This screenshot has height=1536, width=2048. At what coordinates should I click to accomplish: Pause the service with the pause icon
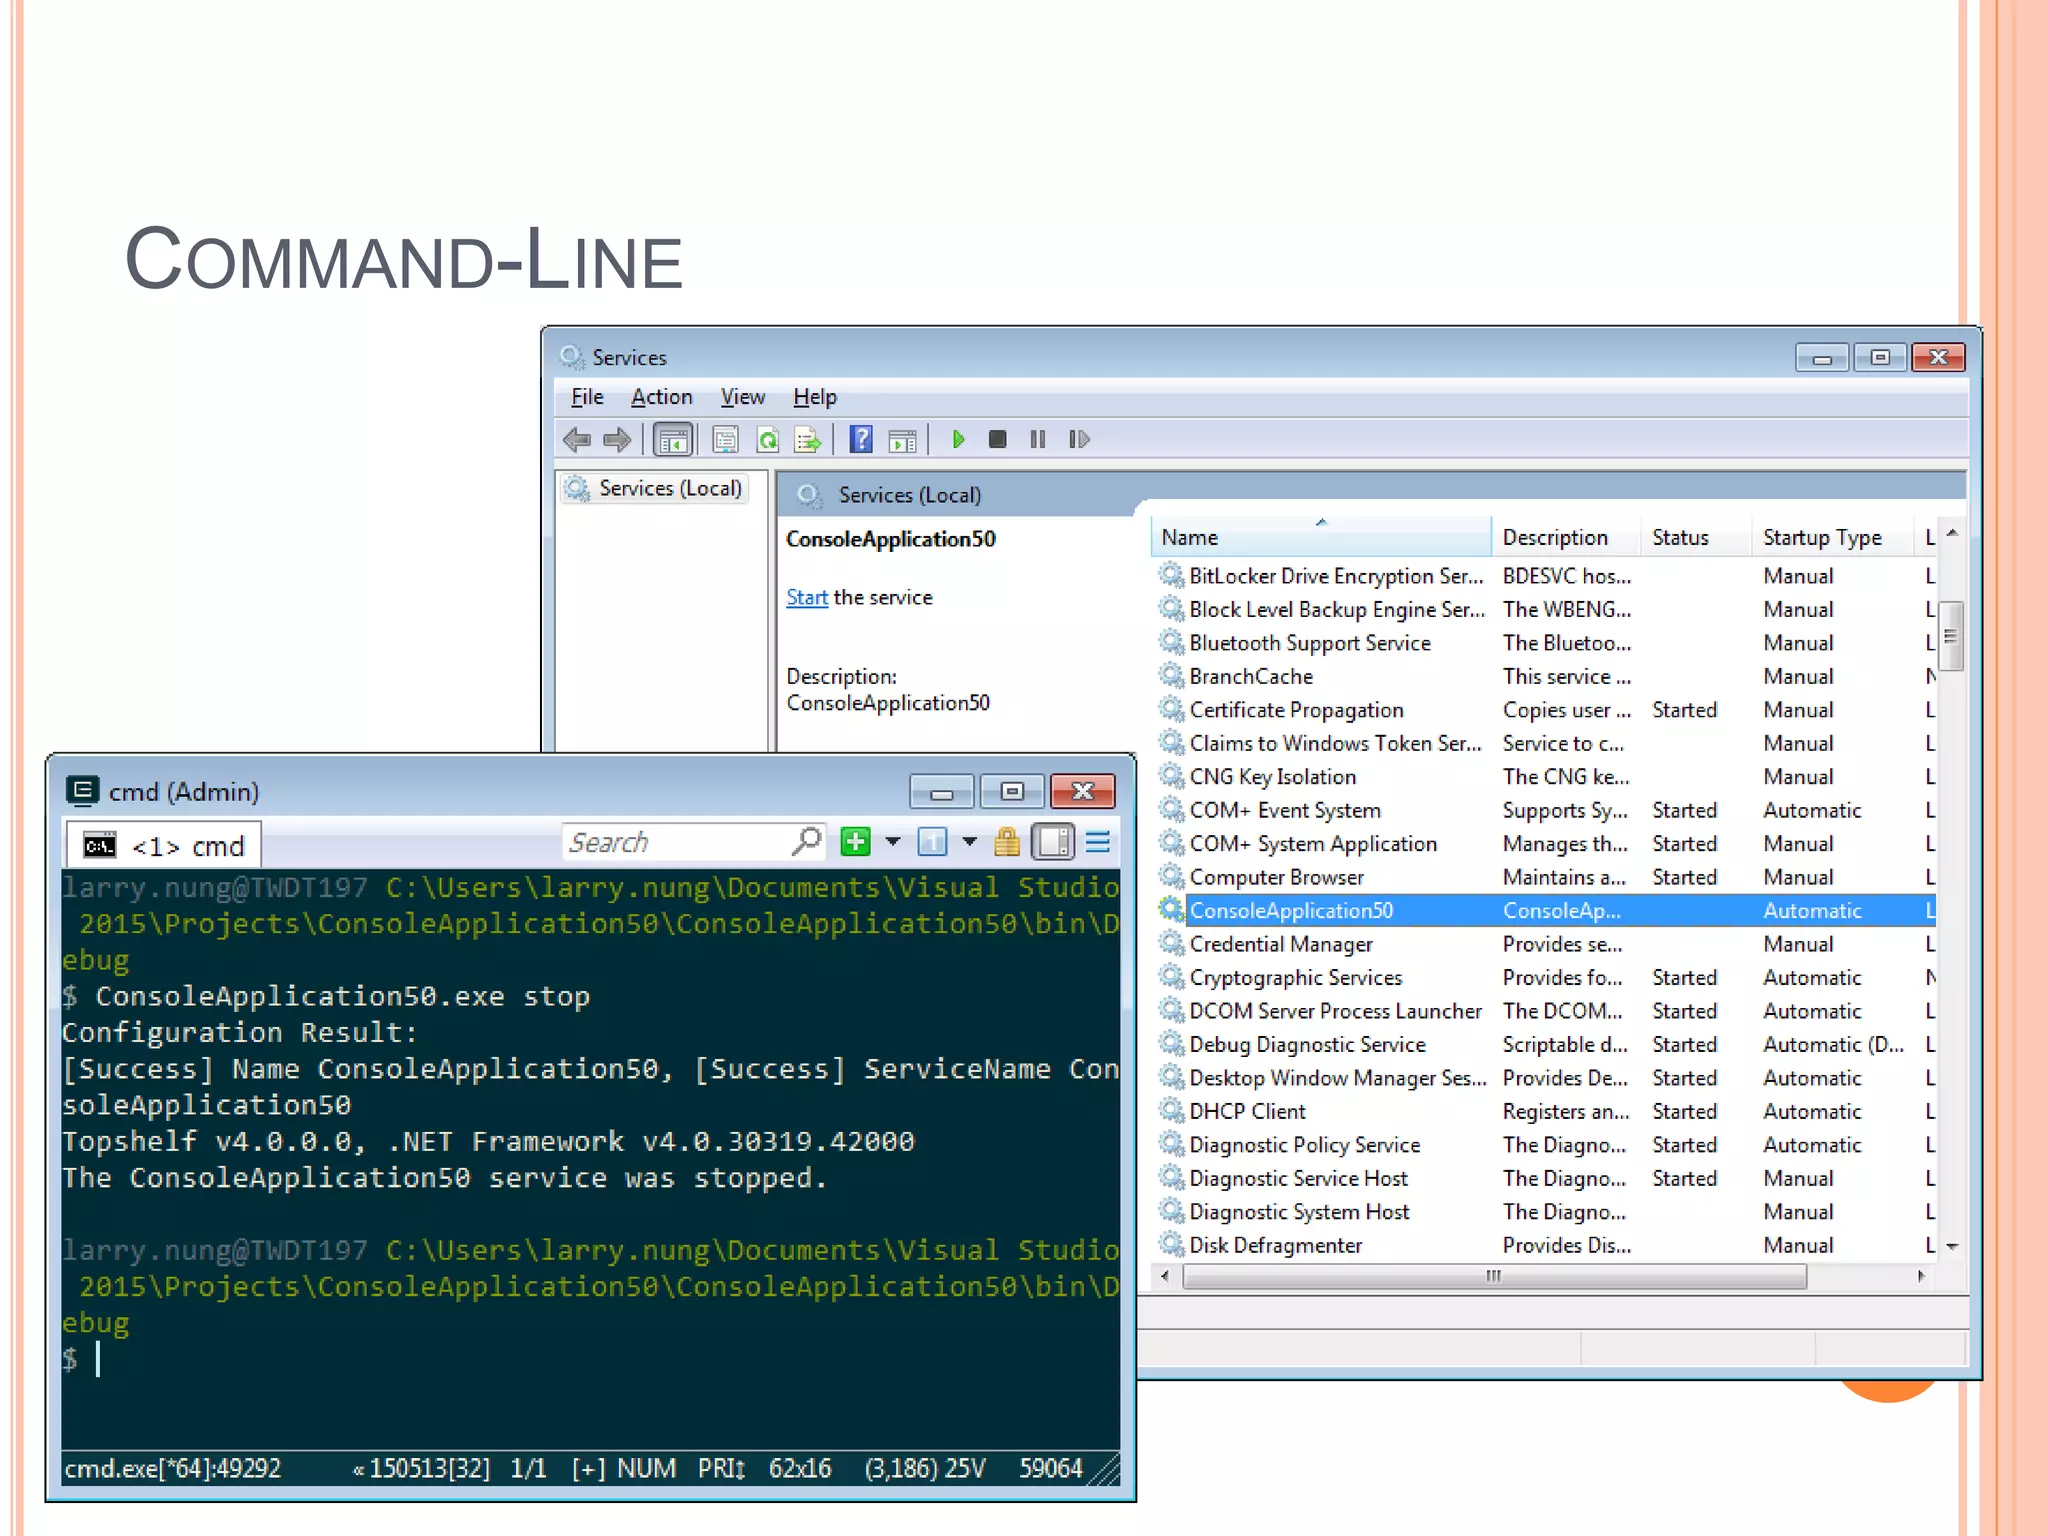click(x=1038, y=439)
